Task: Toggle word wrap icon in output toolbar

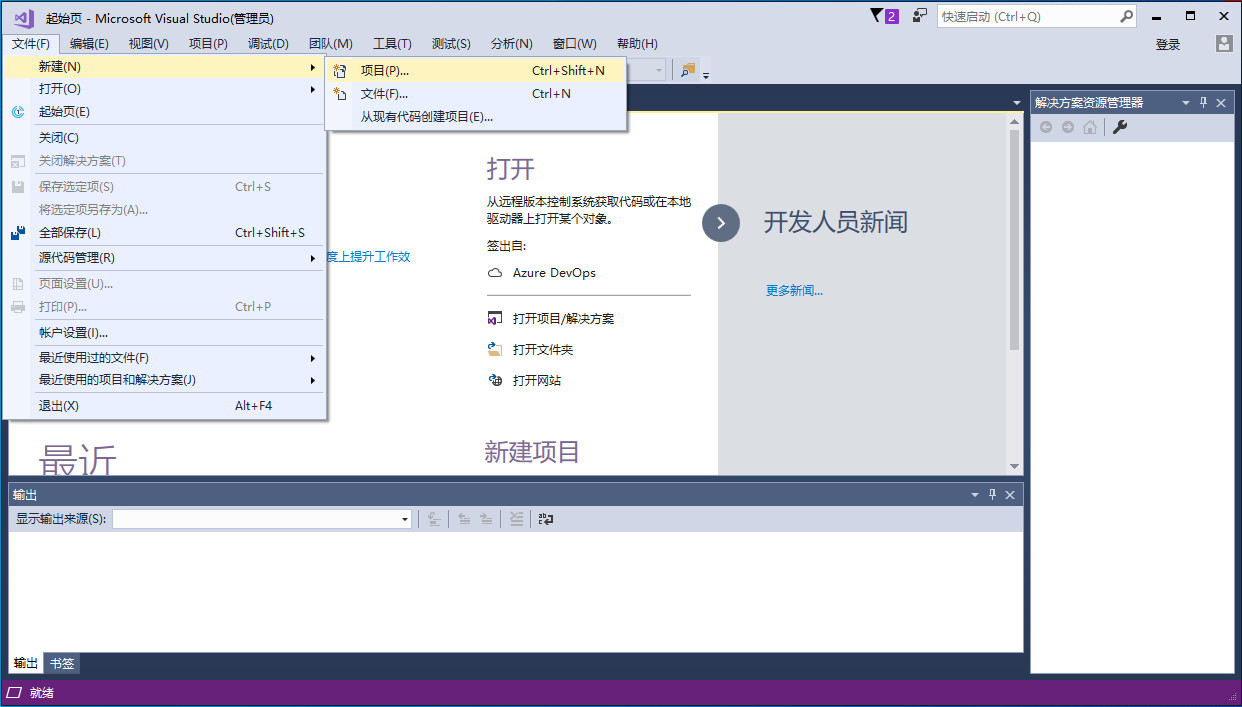Action: tap(546, 519)
